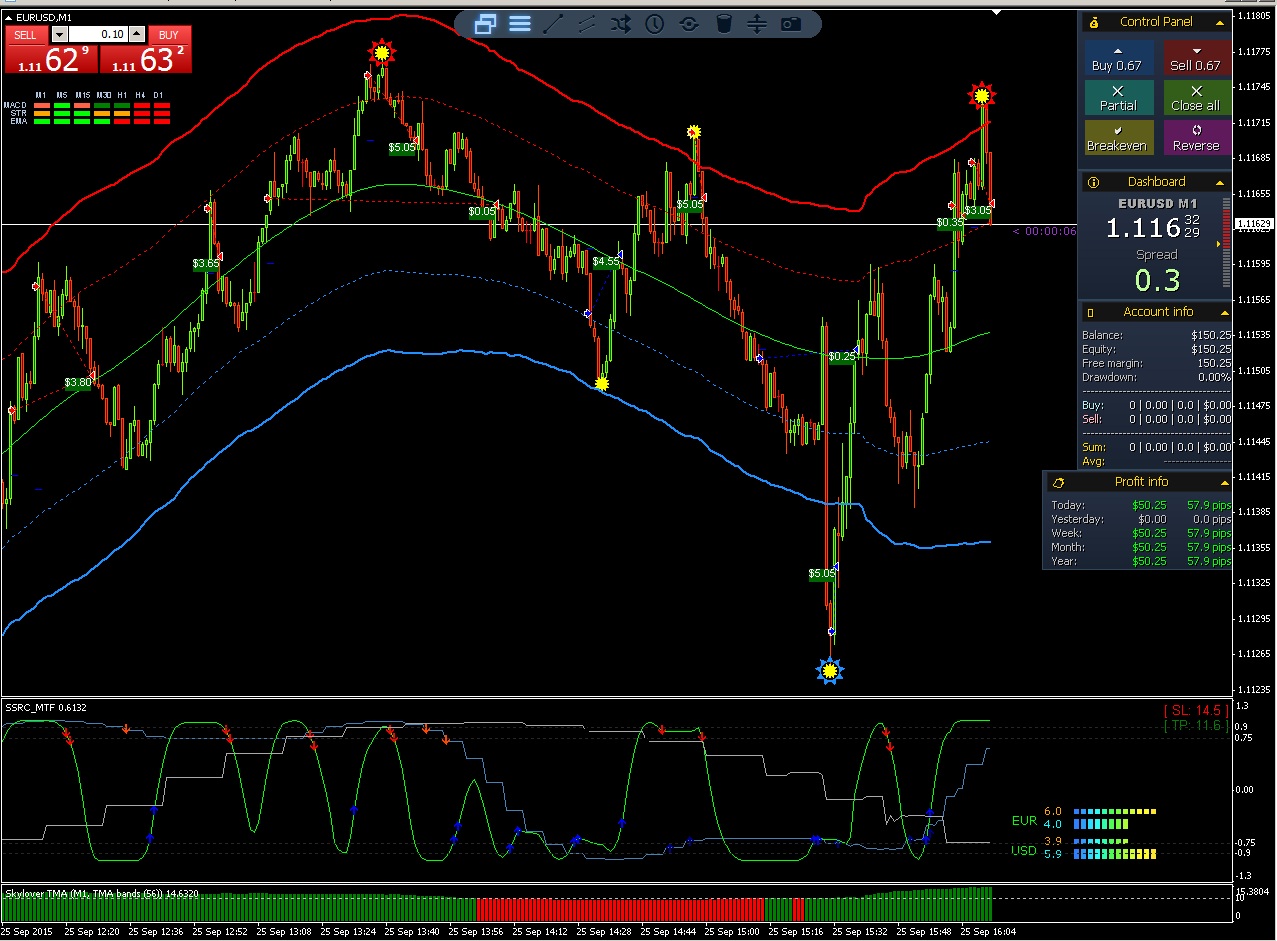The height and width of the screenshot is (941, 1277).
Task: Click the Close all button
Action: pyautogui.click(x=1196, y=98)
